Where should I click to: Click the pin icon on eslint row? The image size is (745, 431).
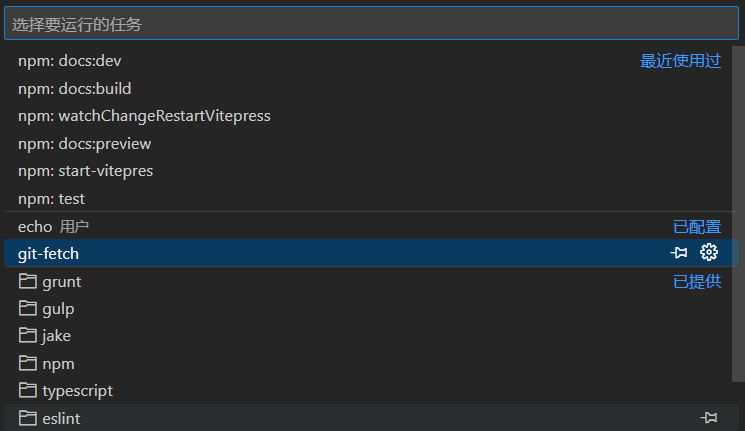point(709,418)
